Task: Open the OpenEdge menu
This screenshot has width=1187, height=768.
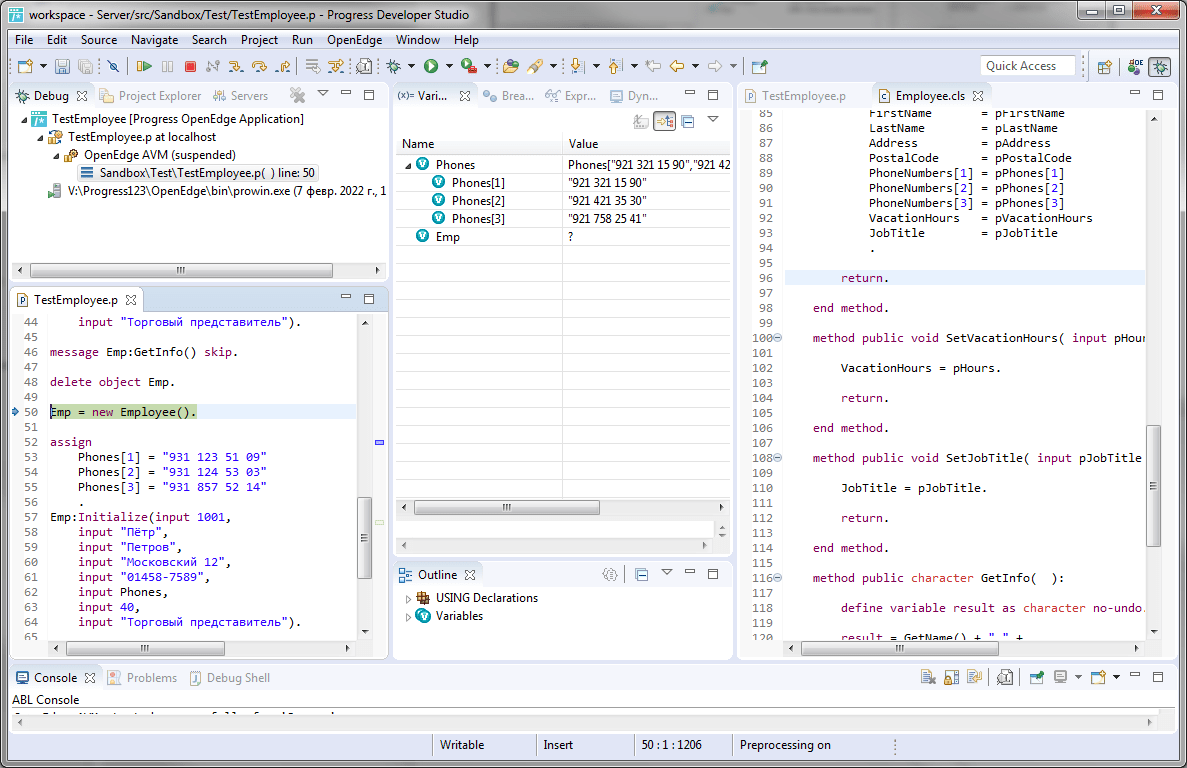Action: (x=354, y=40)
